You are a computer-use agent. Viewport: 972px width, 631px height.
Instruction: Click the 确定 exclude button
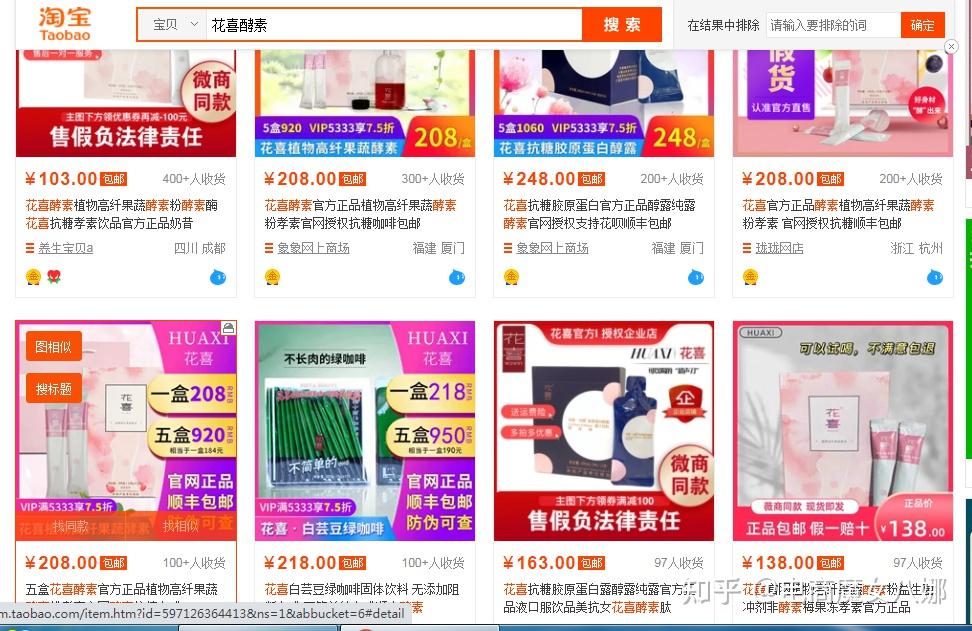(922, 25)
